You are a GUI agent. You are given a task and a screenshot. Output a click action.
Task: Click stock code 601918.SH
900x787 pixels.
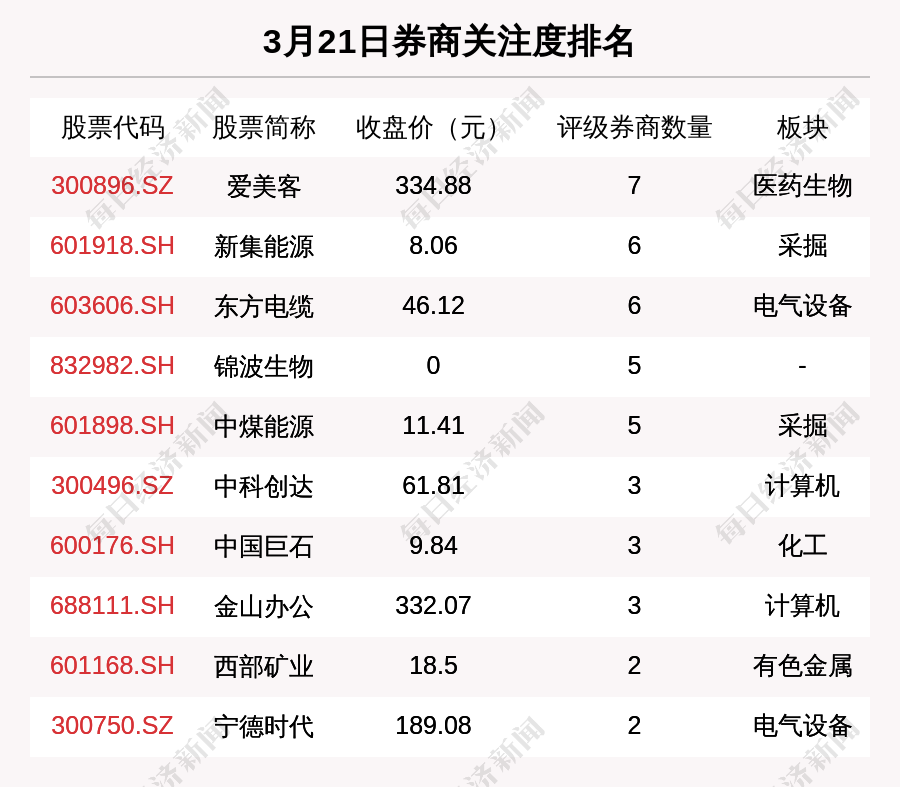112,246
